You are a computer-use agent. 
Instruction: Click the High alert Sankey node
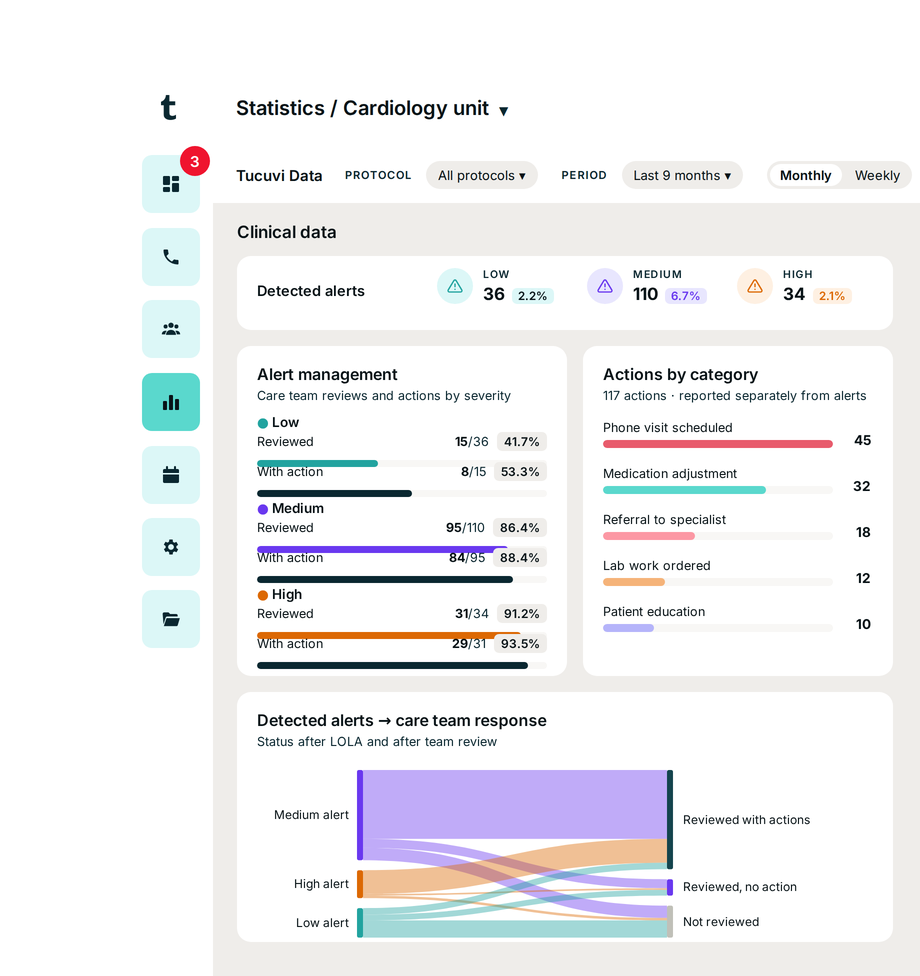(360, 884)
